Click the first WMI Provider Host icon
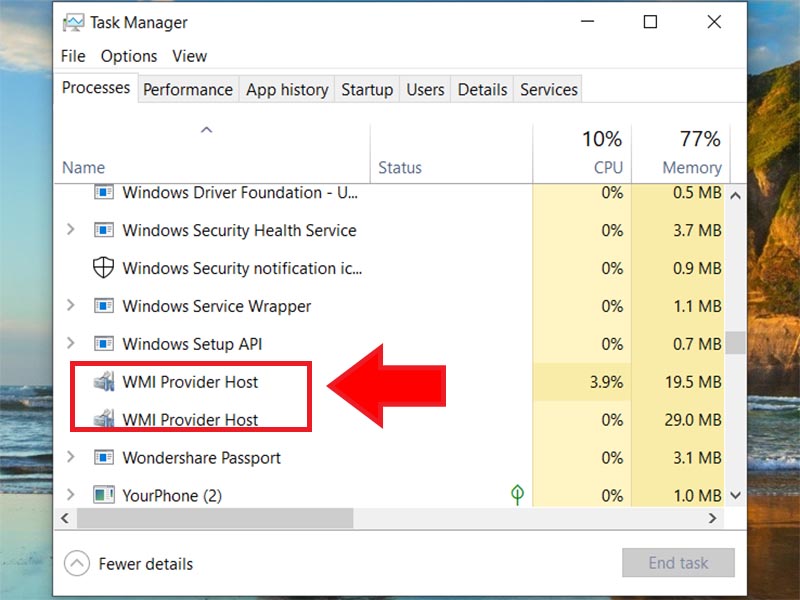 pyautogui.click(x=104, y=381)
